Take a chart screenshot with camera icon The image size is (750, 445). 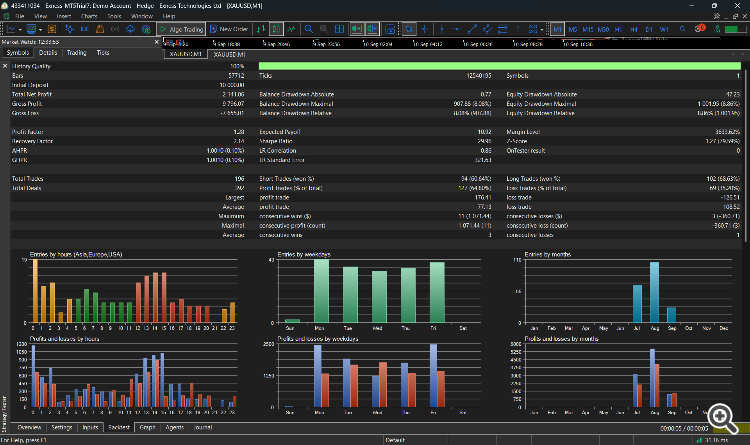[x=390, y=29]
